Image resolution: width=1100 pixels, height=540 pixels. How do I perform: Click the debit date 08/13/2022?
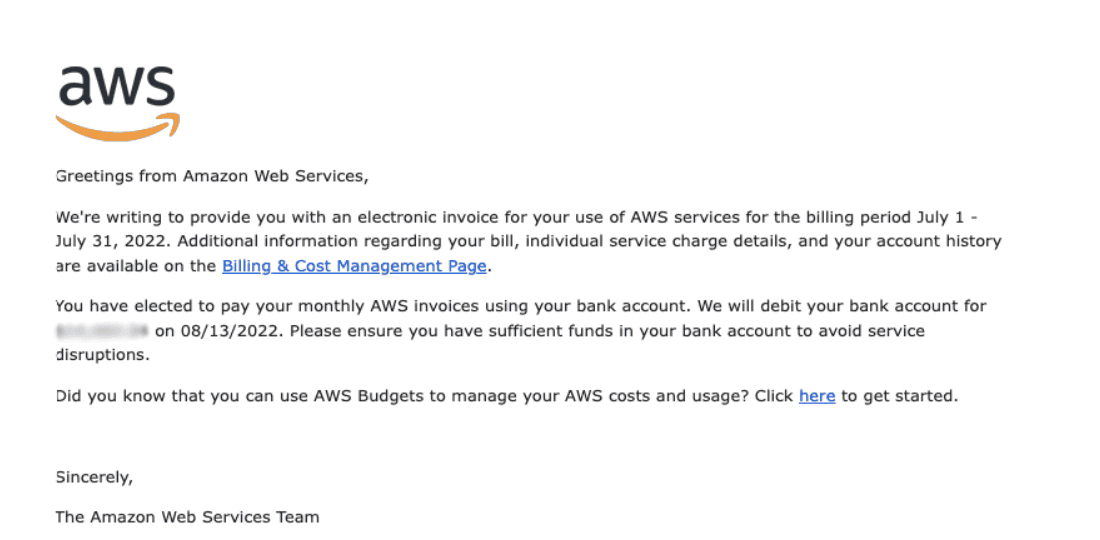[228, 331]
